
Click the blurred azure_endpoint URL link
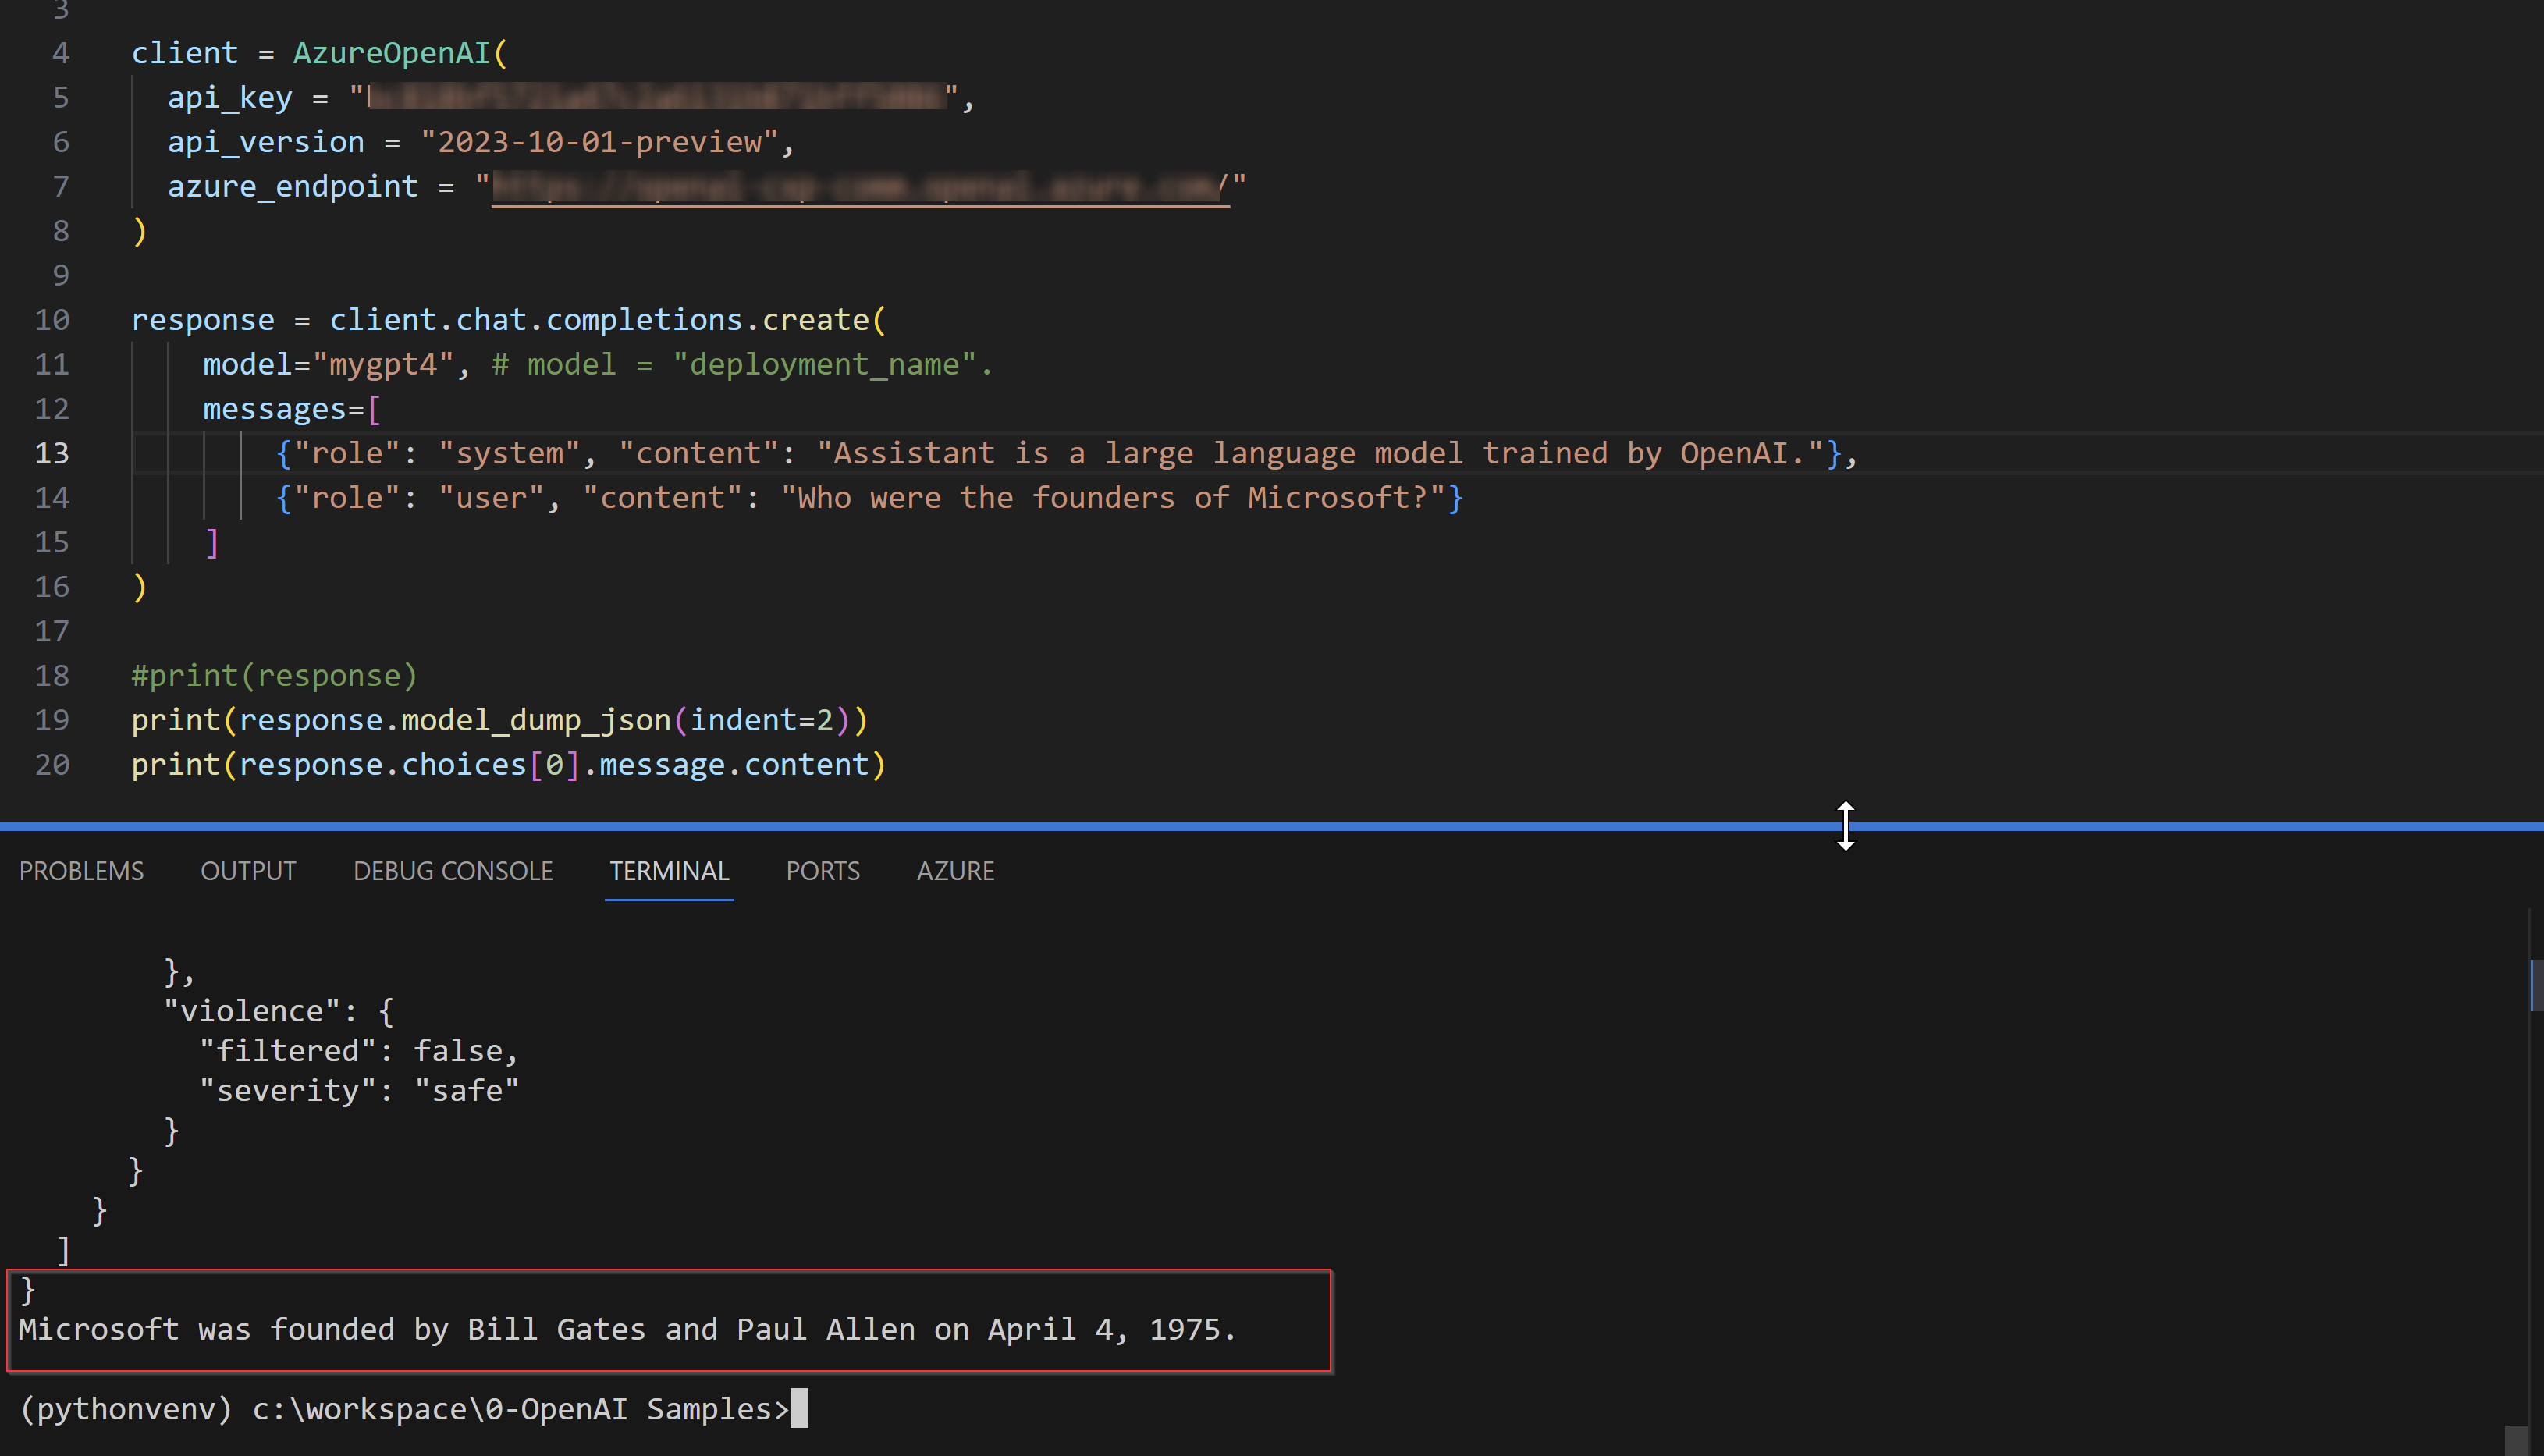point(860,187)
